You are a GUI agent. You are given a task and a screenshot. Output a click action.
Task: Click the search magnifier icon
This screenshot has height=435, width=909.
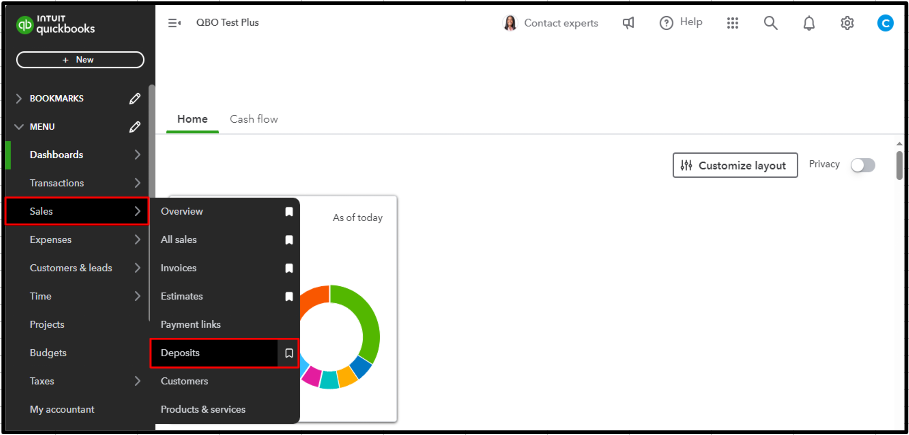tap(770, 23)
